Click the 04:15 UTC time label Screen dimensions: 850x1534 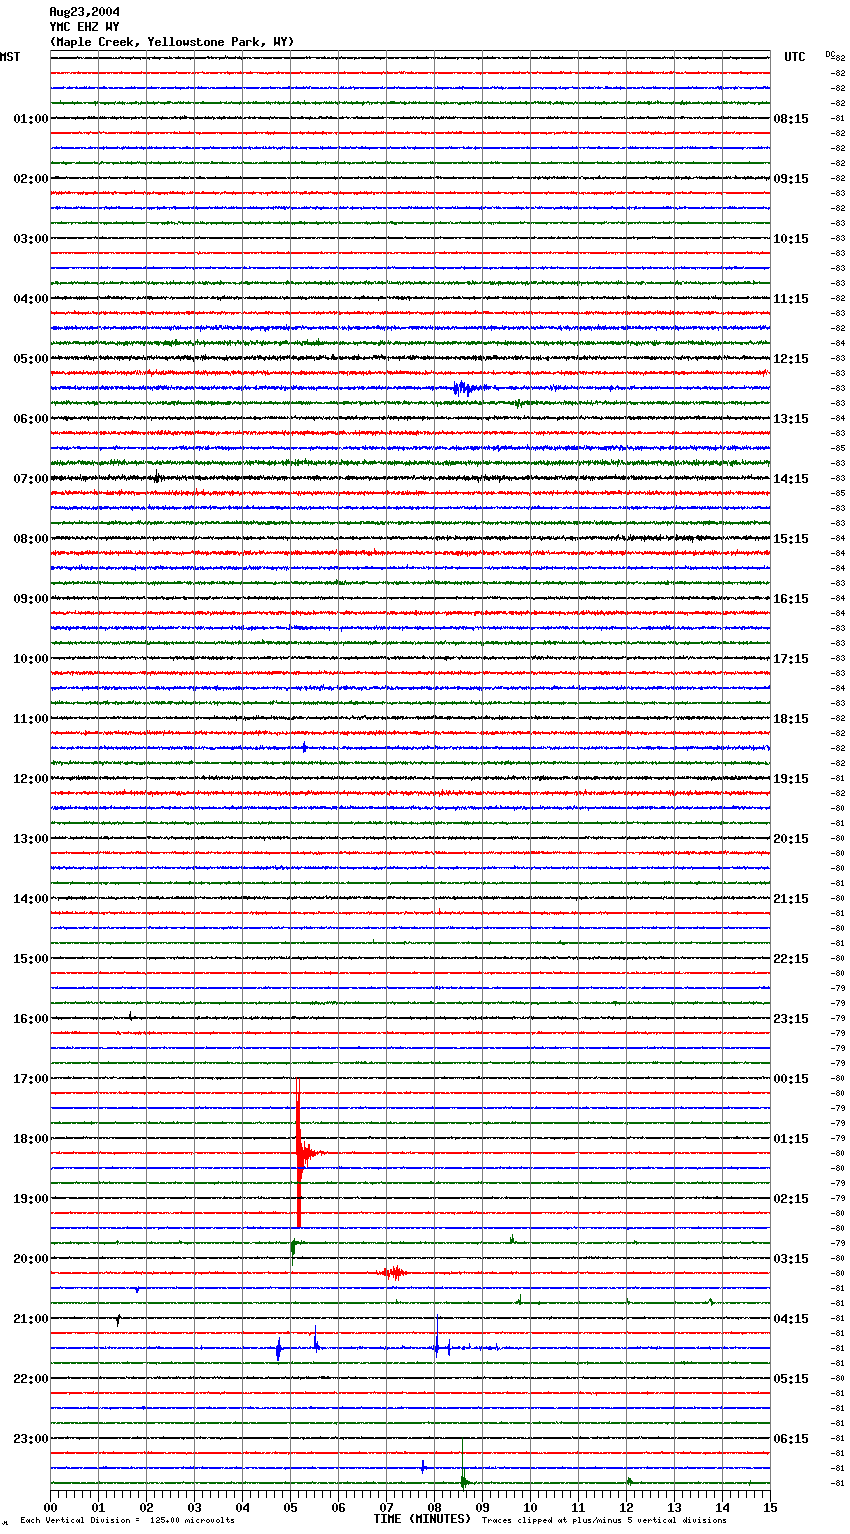click(791, 1319)
